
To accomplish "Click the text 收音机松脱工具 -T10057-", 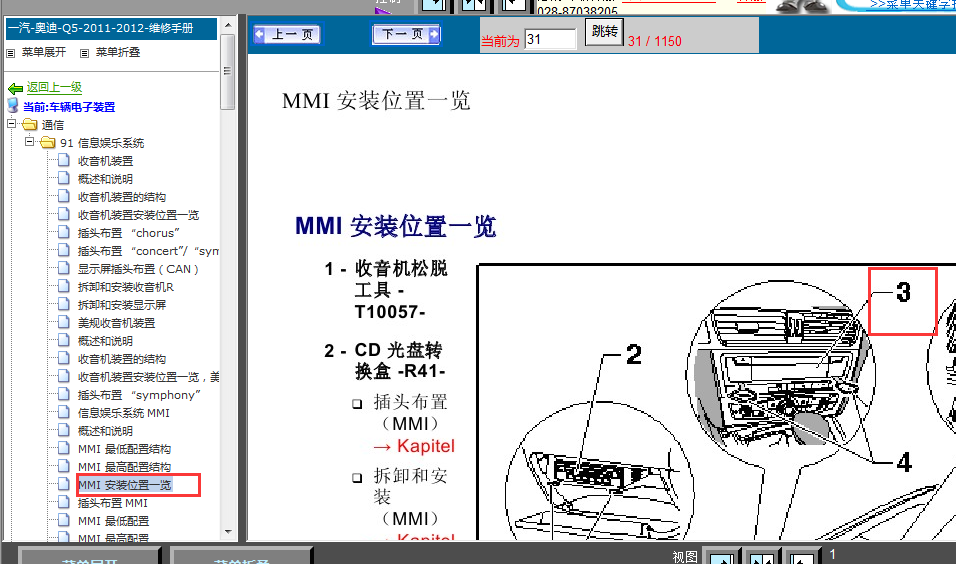I will point(401,290).
